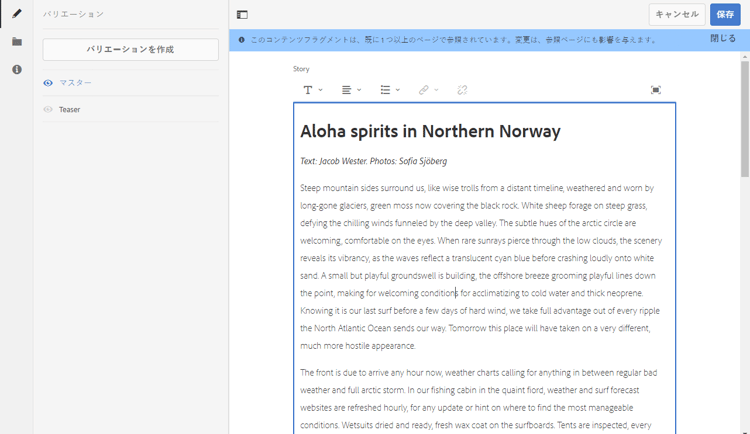Switch editor to fullscreen mode icon

[656, 90]
